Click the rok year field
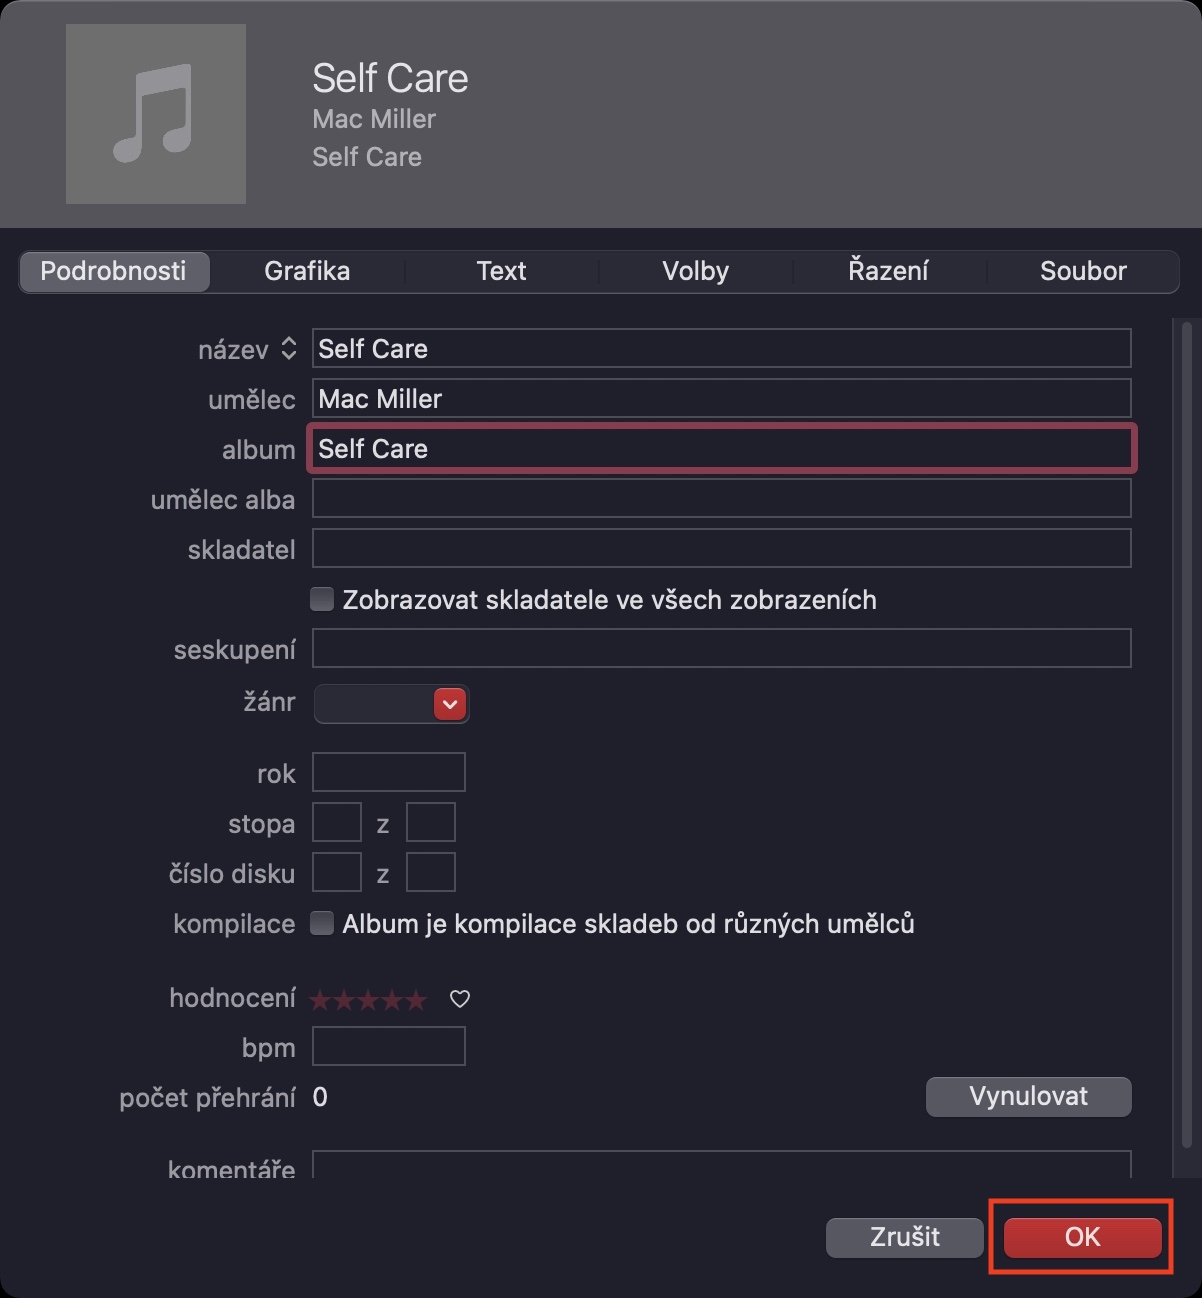Image resolution: width=1202 pixels, height=1298 pixels. [x=388, y=772]
